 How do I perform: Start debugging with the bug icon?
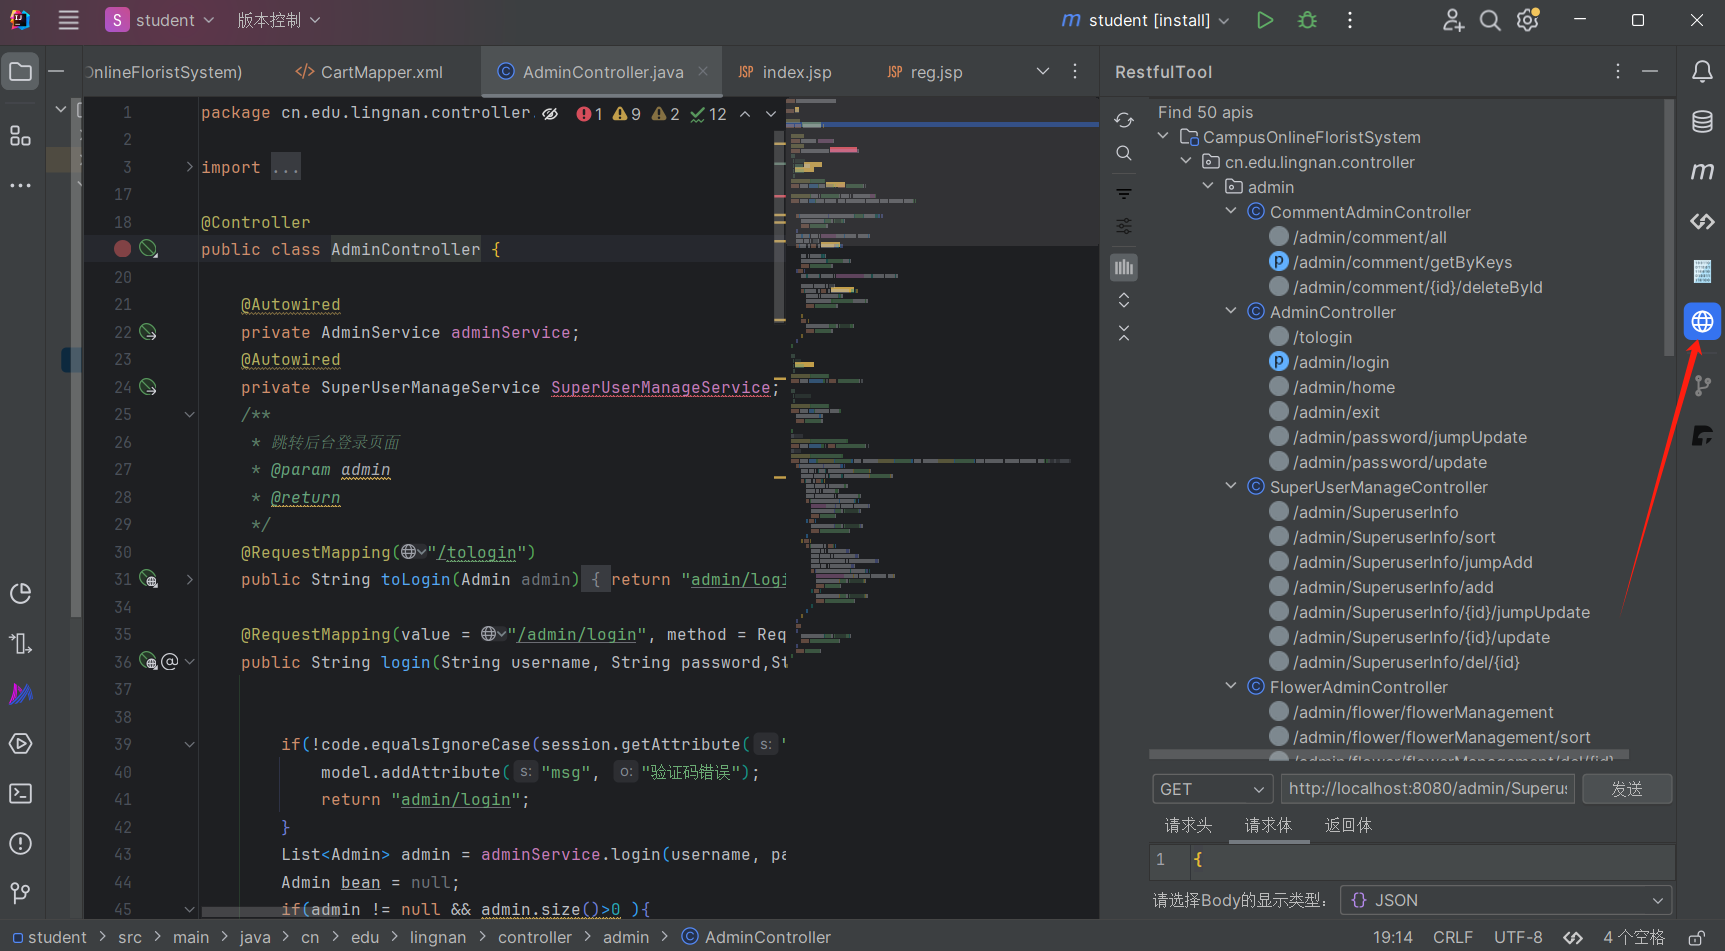tap(1307, 20)
